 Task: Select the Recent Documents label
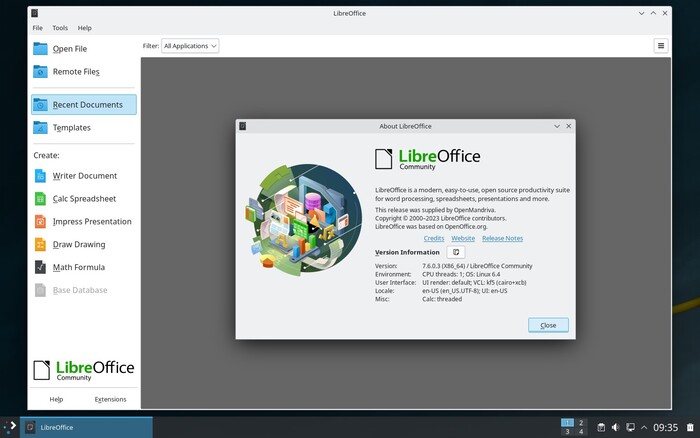[x=88, y=104]
